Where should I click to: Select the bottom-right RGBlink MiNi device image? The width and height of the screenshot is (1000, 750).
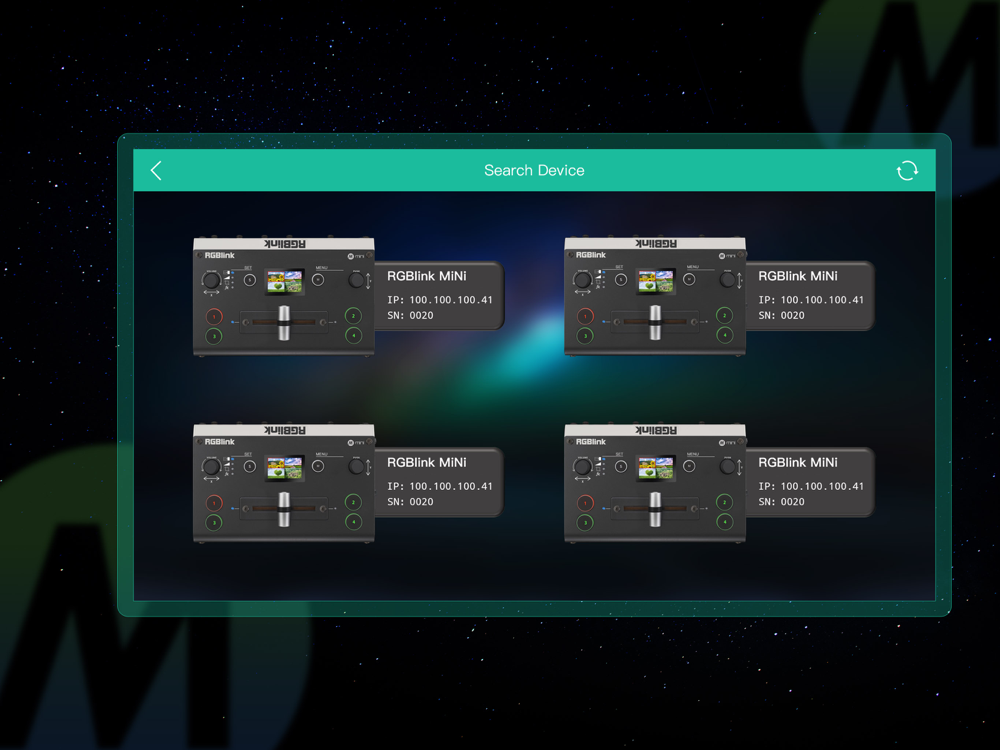pos(655,483)
